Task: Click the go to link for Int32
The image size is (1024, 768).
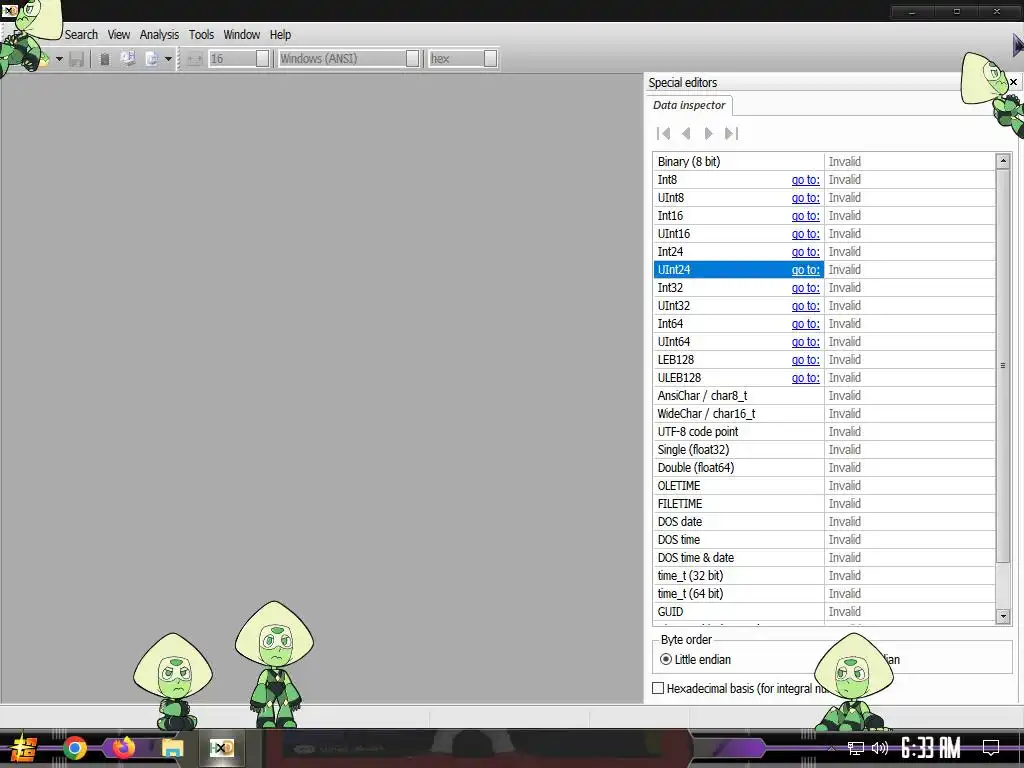Action: click(805, 288)
